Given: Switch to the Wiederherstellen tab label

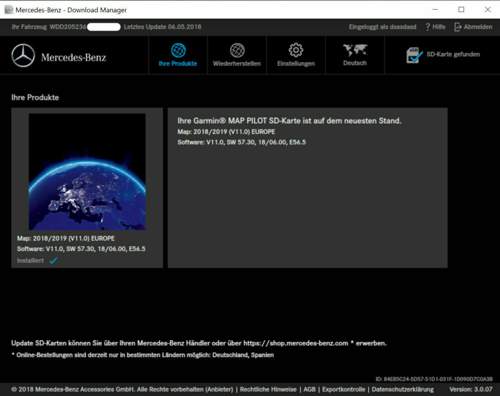Looking at the screenshot, I should click(237, 63).
